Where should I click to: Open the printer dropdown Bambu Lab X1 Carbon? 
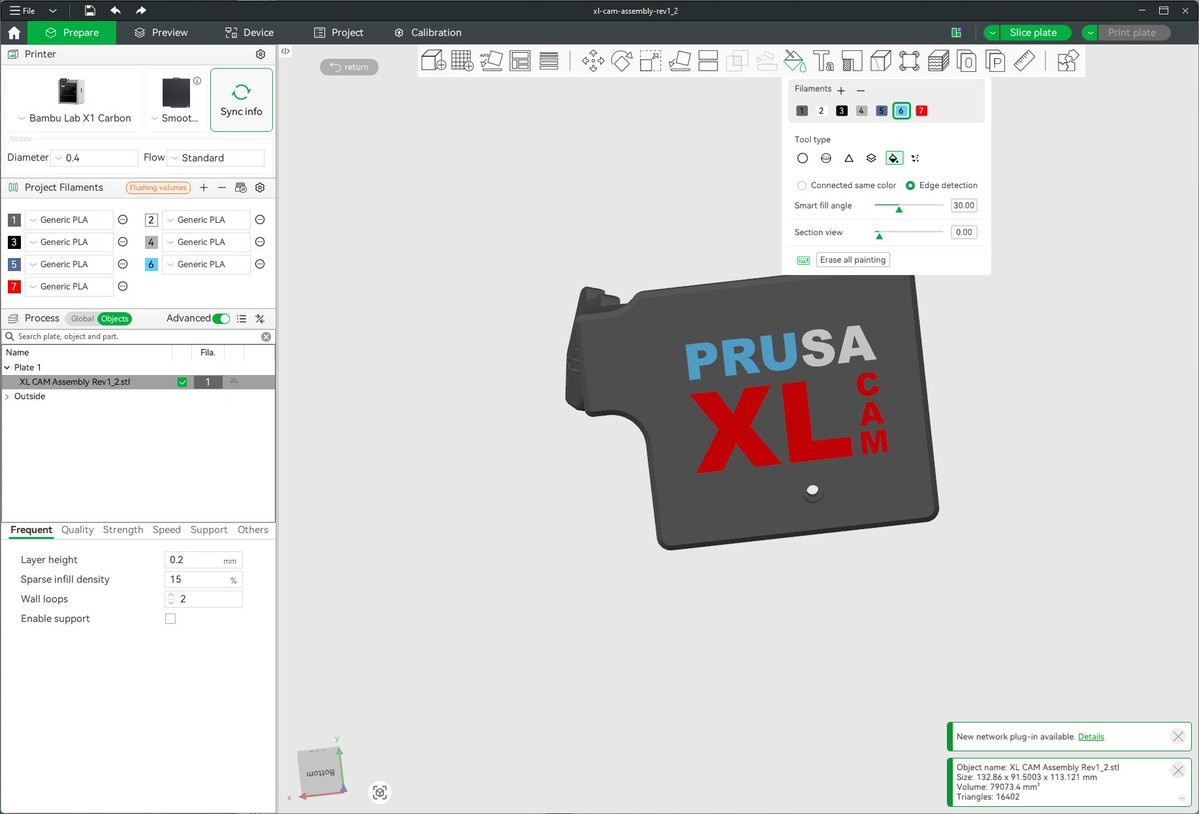(74, 118)
